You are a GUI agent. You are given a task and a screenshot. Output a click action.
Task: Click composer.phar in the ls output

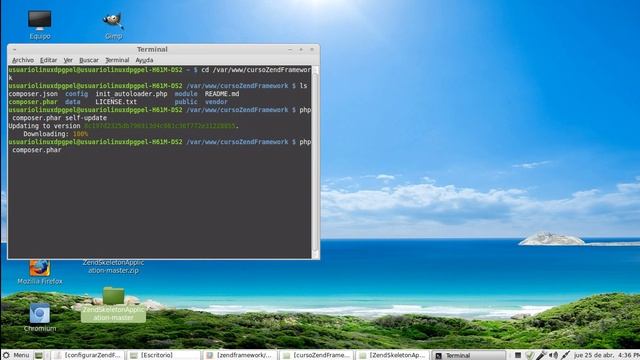point(33,102)
